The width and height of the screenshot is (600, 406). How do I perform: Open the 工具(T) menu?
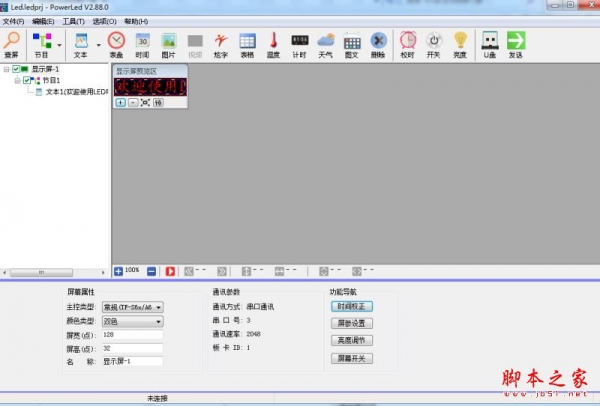pyautogui.click(x=73, y=20)
